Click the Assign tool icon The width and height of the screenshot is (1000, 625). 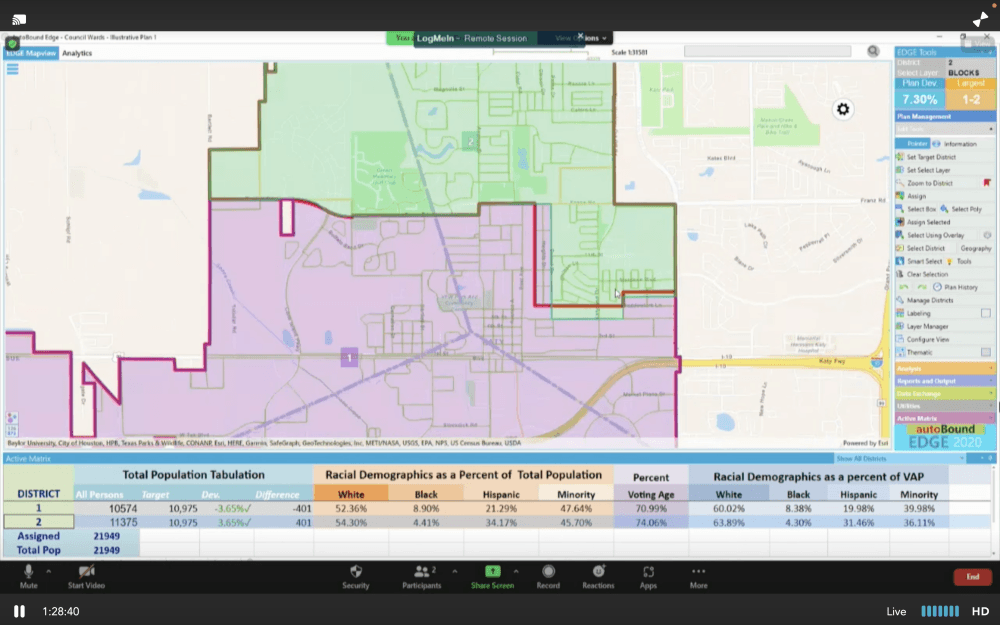coord(900,196)
